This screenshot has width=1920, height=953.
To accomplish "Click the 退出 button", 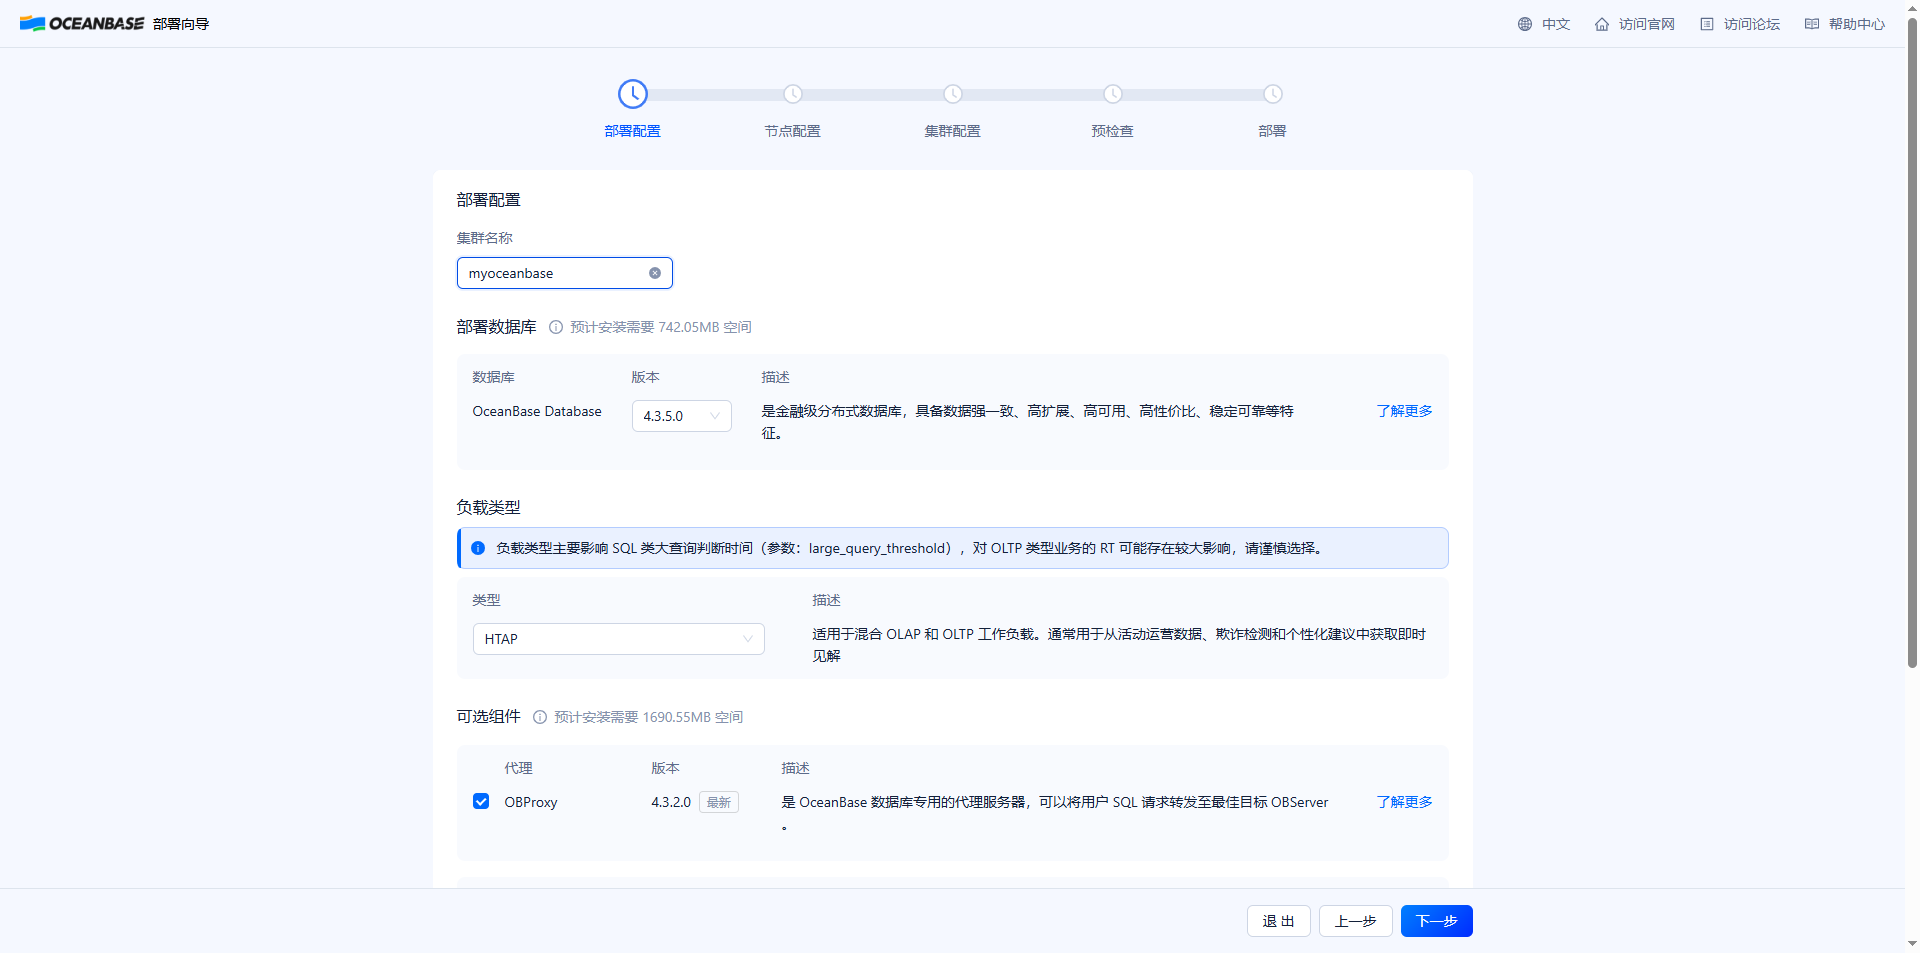I will [1279, 921].
